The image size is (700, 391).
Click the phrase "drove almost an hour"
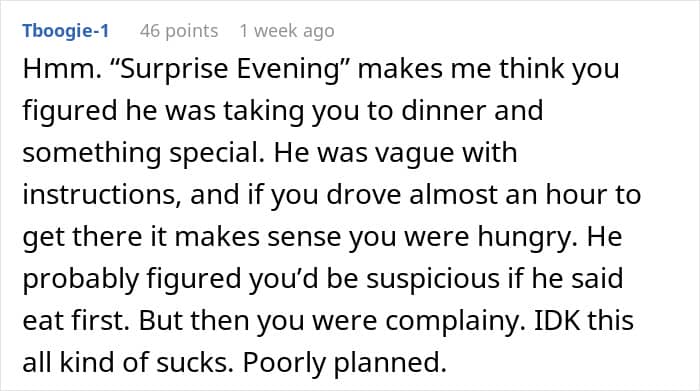tap(432, 195)
